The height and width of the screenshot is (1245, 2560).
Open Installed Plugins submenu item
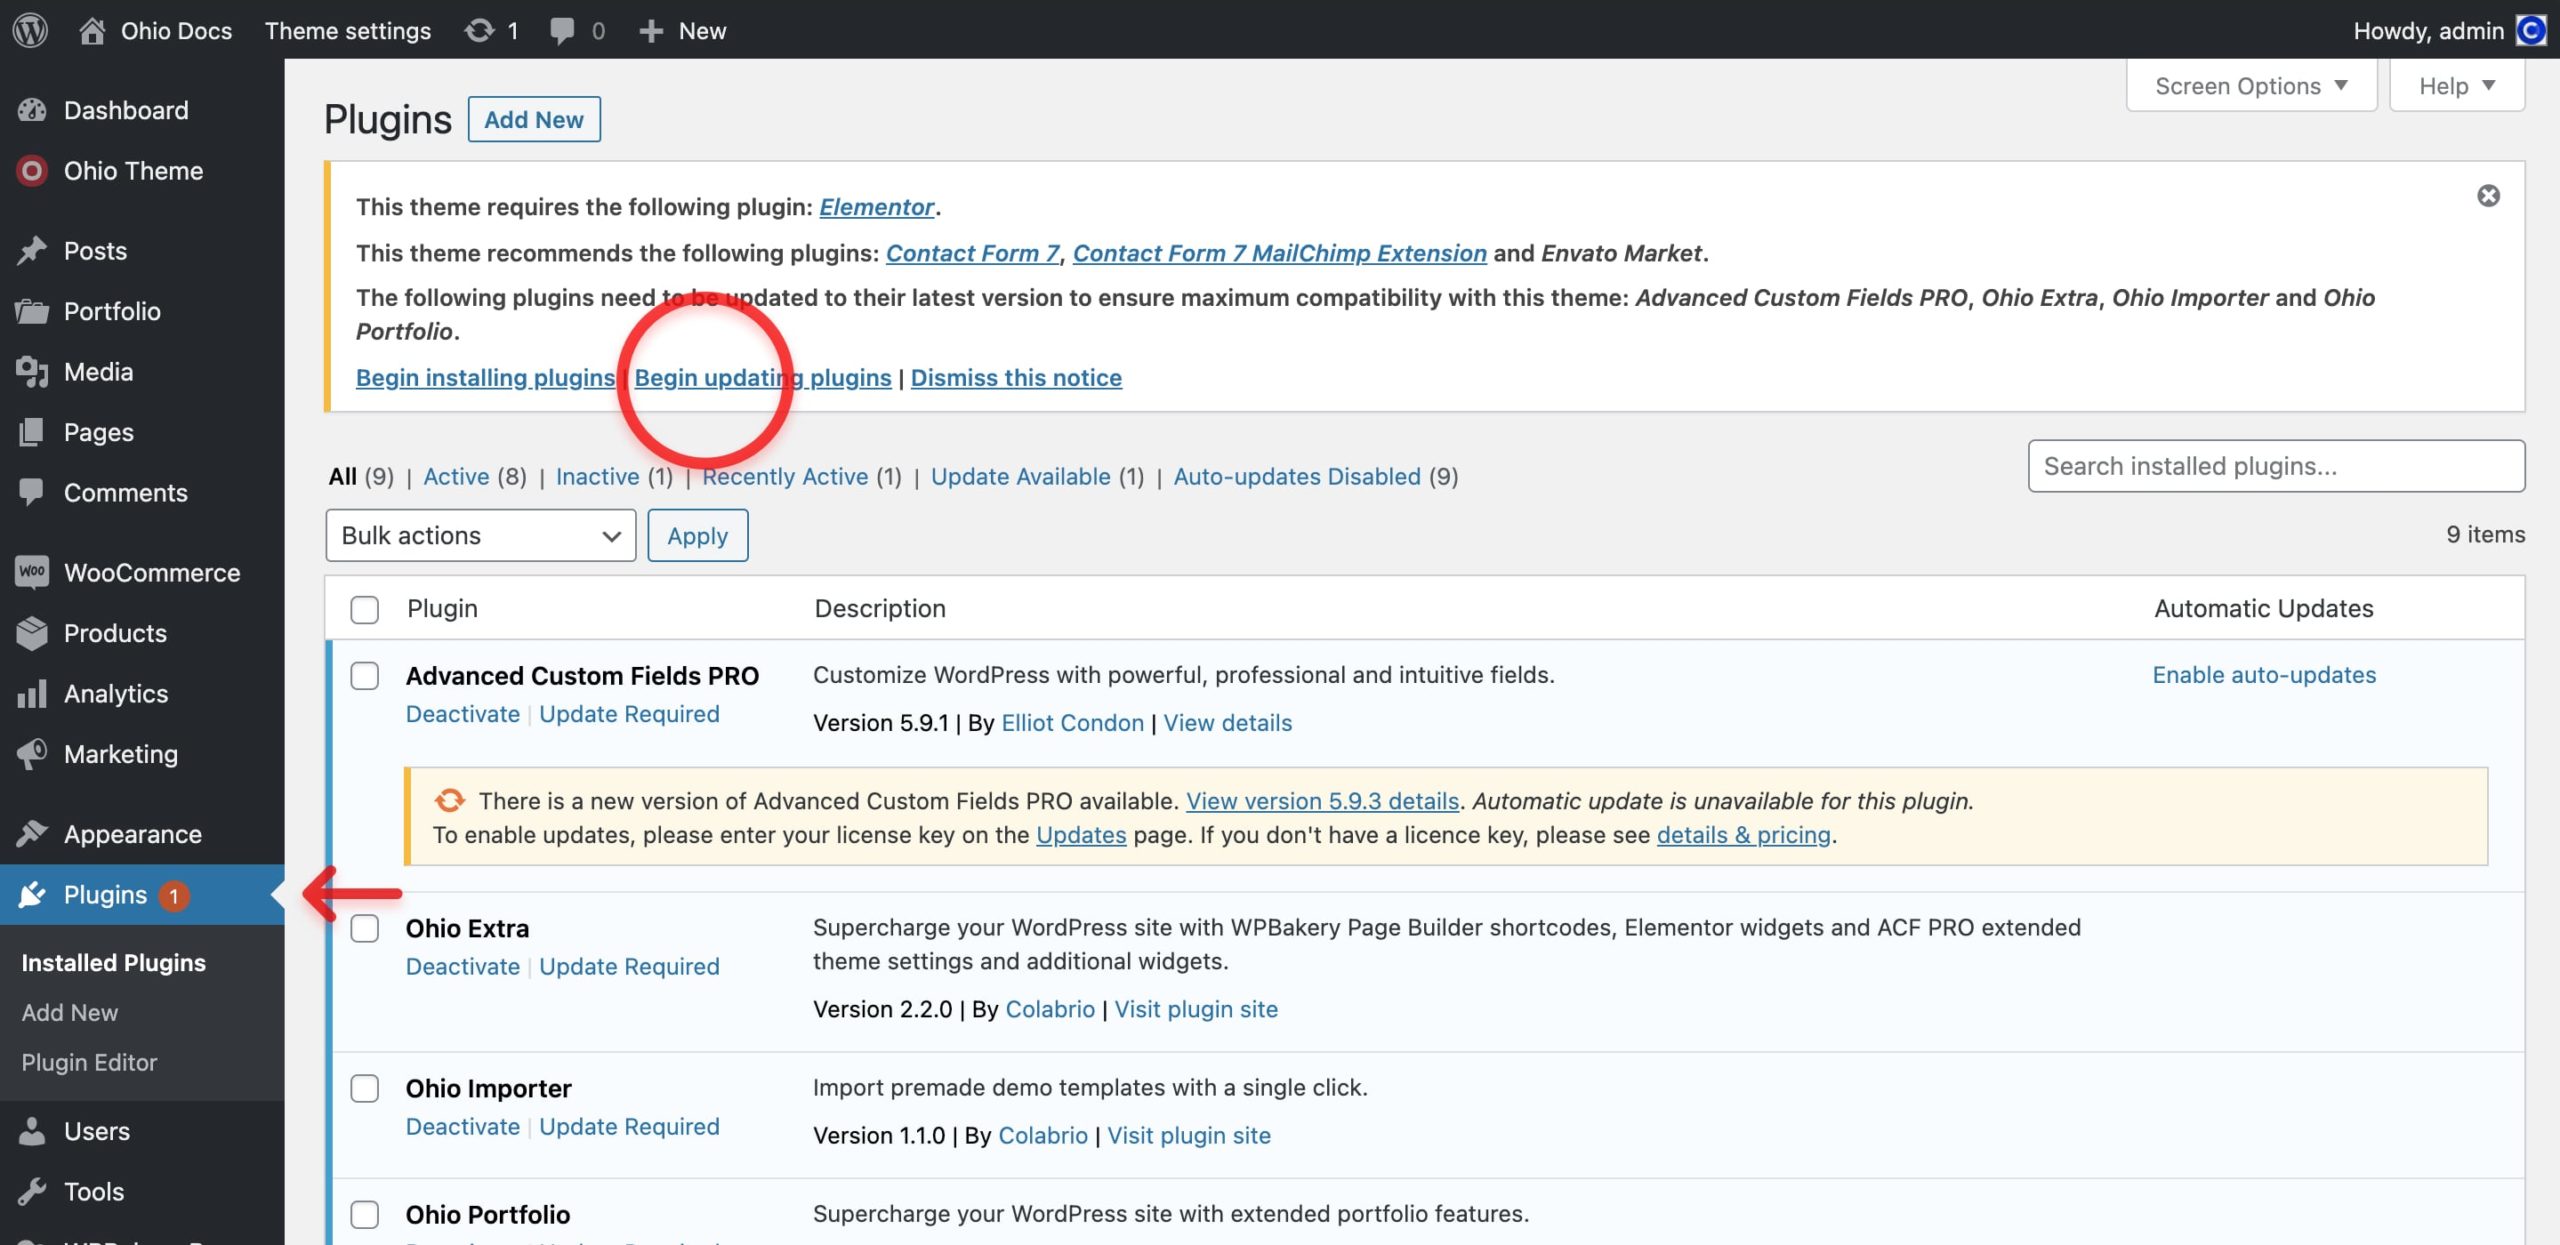(114, 962)
